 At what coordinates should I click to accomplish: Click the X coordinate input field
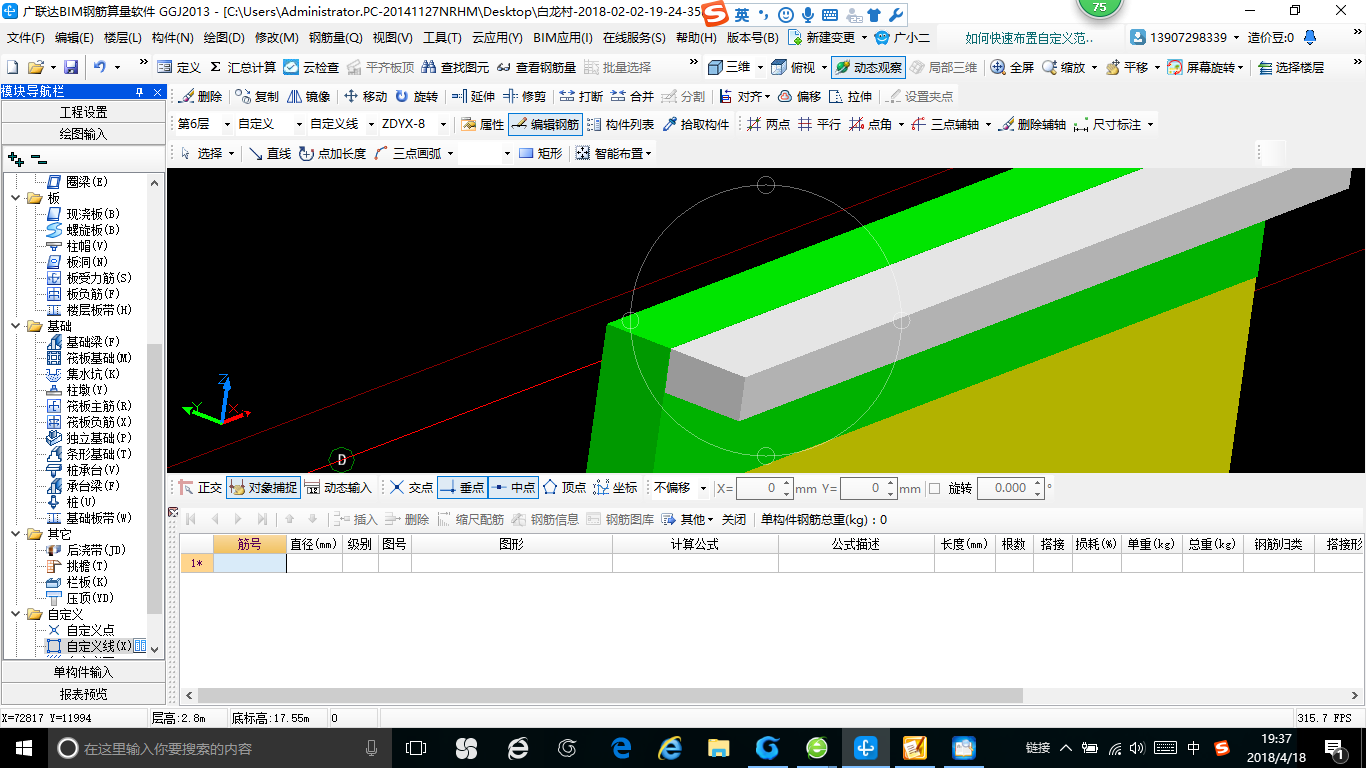(x=764, y=488)
